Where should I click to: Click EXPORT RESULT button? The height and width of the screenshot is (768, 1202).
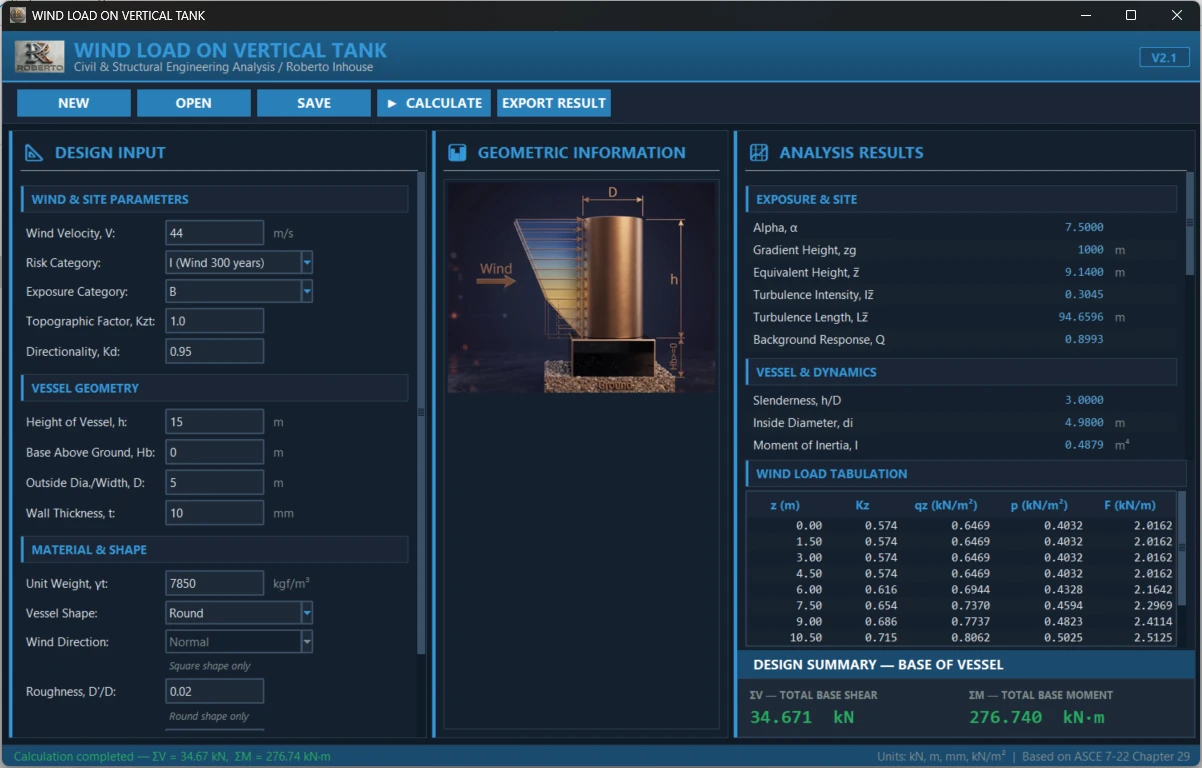coord(554,103)
